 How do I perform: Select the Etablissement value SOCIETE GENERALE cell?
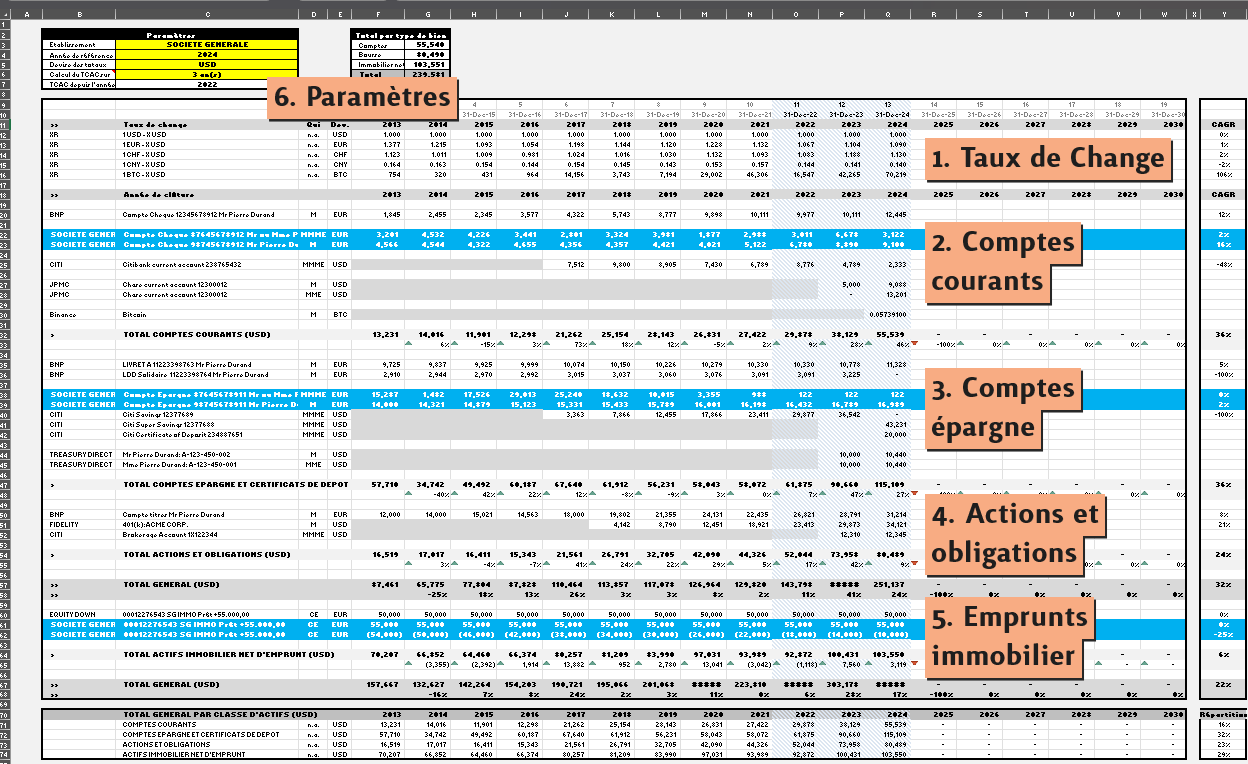(x=207, y=46)
